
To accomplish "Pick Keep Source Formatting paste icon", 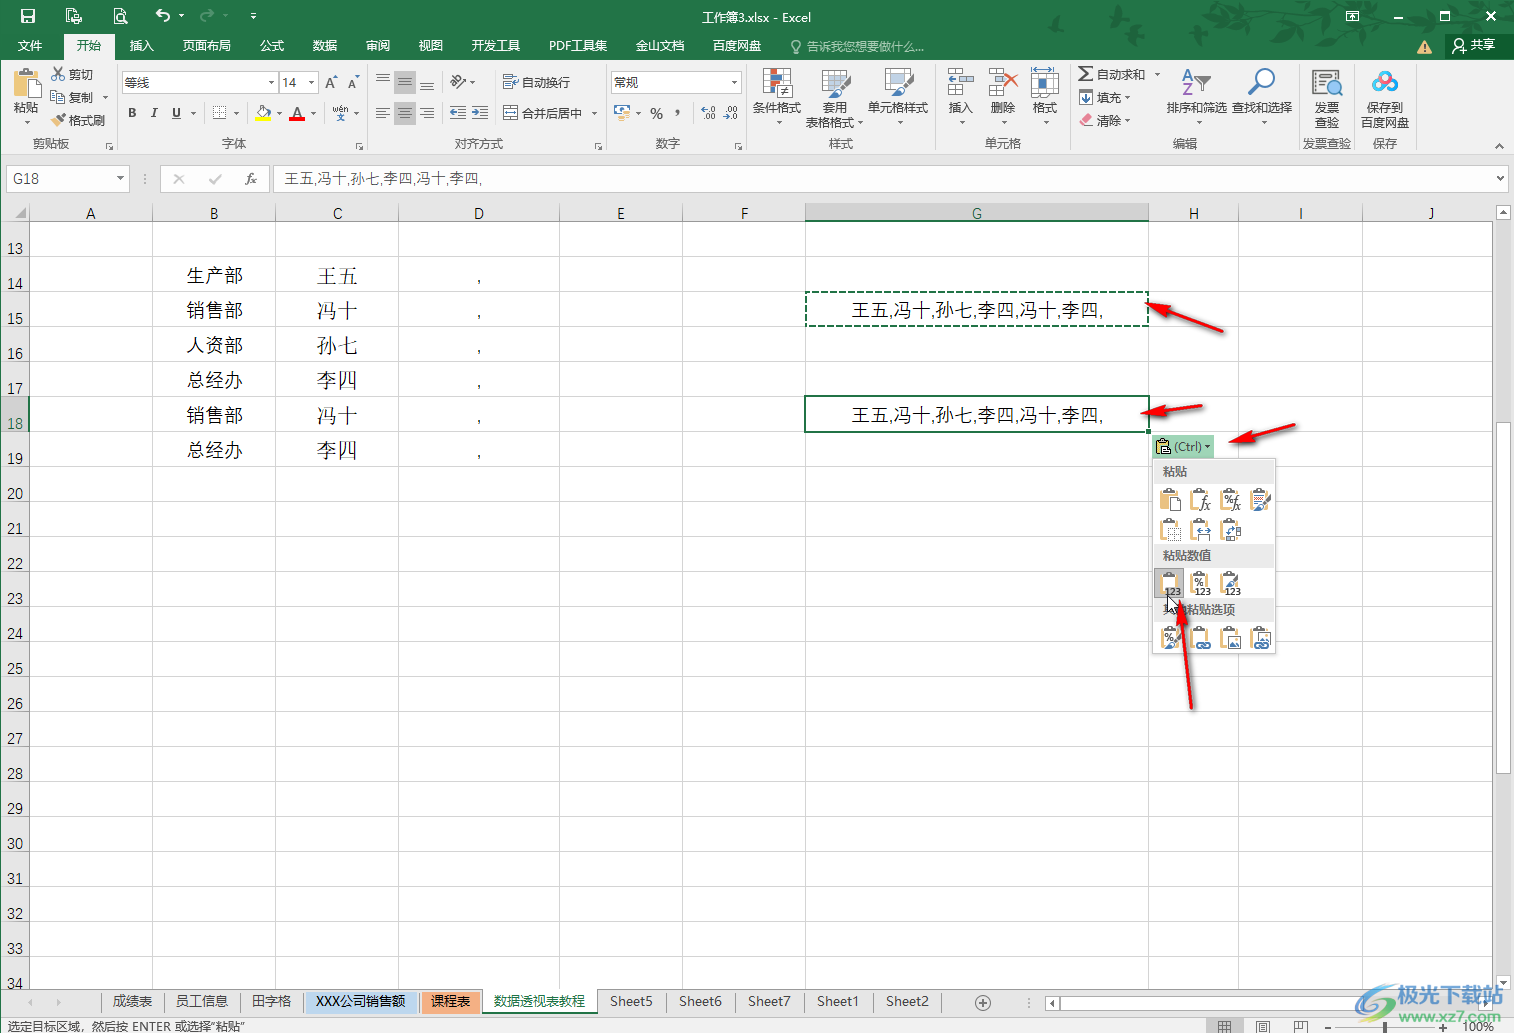I will point(1261,500).
